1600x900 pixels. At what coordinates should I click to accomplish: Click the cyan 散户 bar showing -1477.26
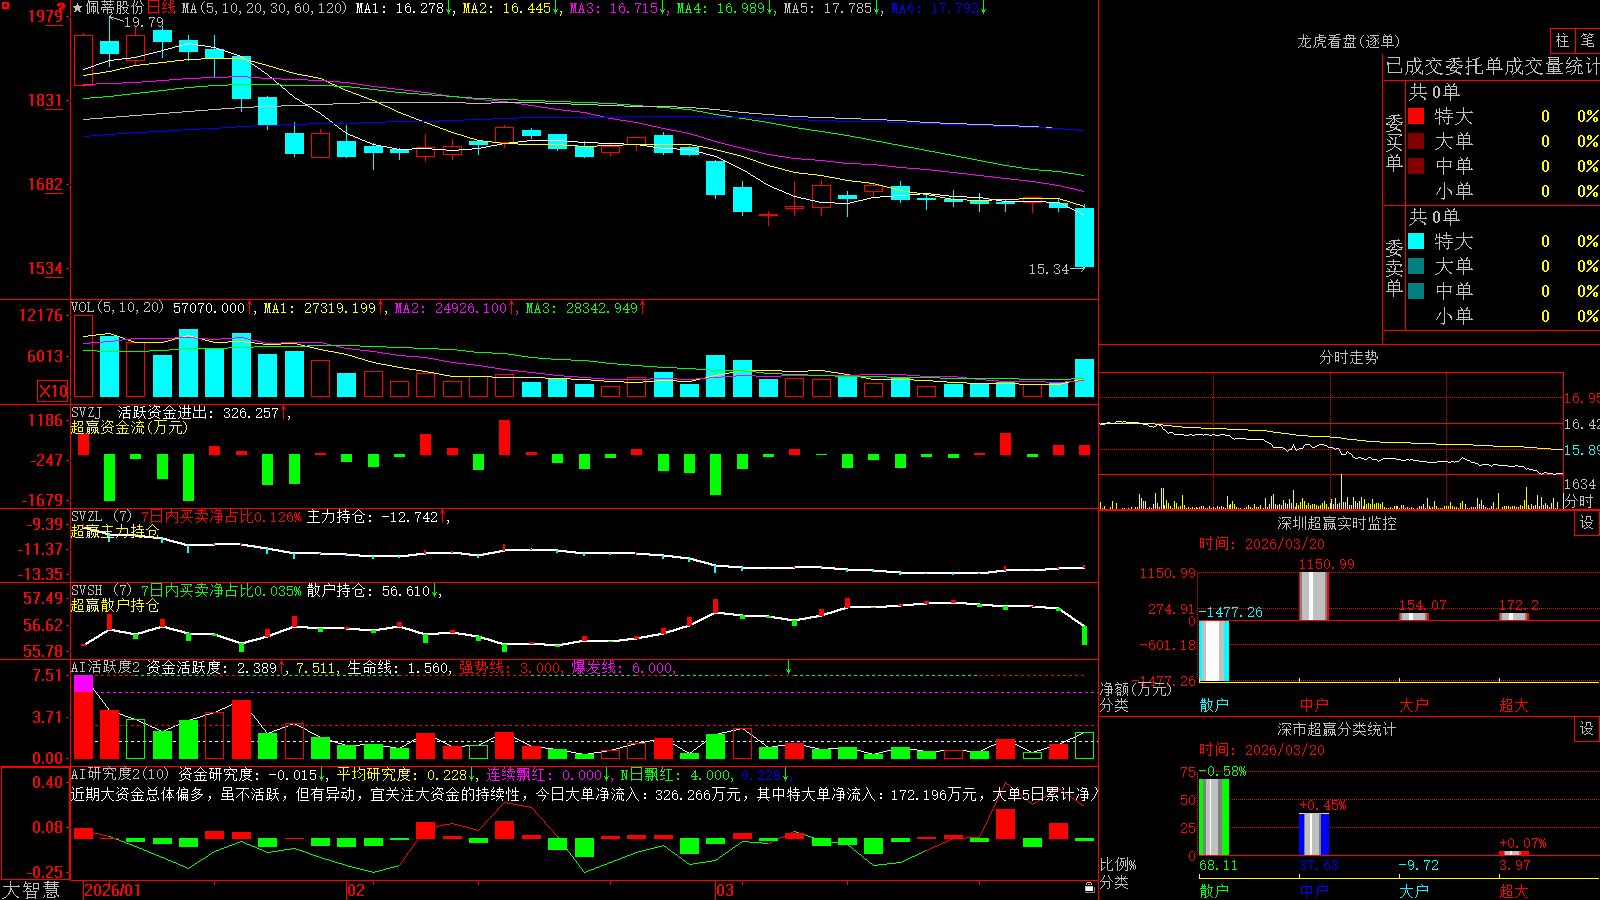pos(1214,651)
